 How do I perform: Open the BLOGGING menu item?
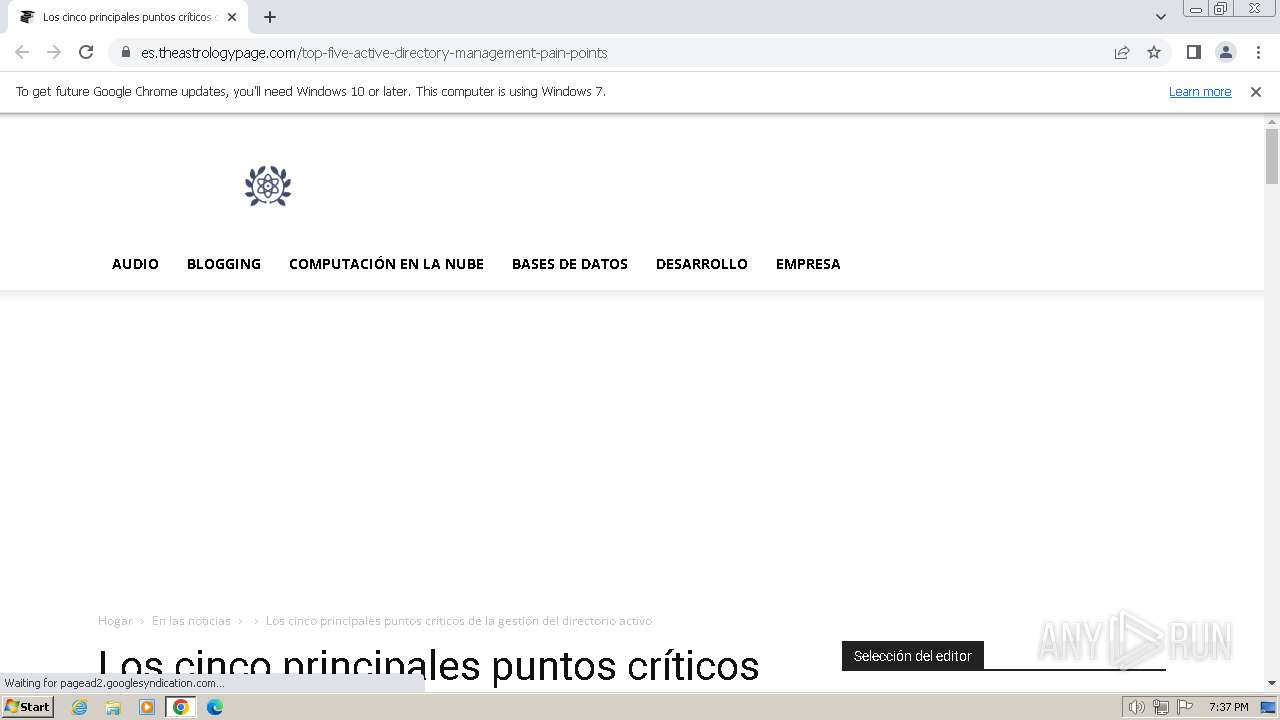(x=224, y=264)
